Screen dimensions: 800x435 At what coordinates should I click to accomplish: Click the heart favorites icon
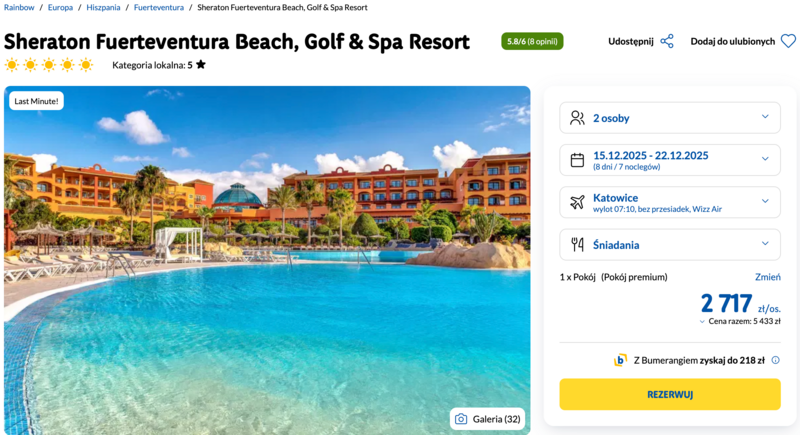(788, 41)
